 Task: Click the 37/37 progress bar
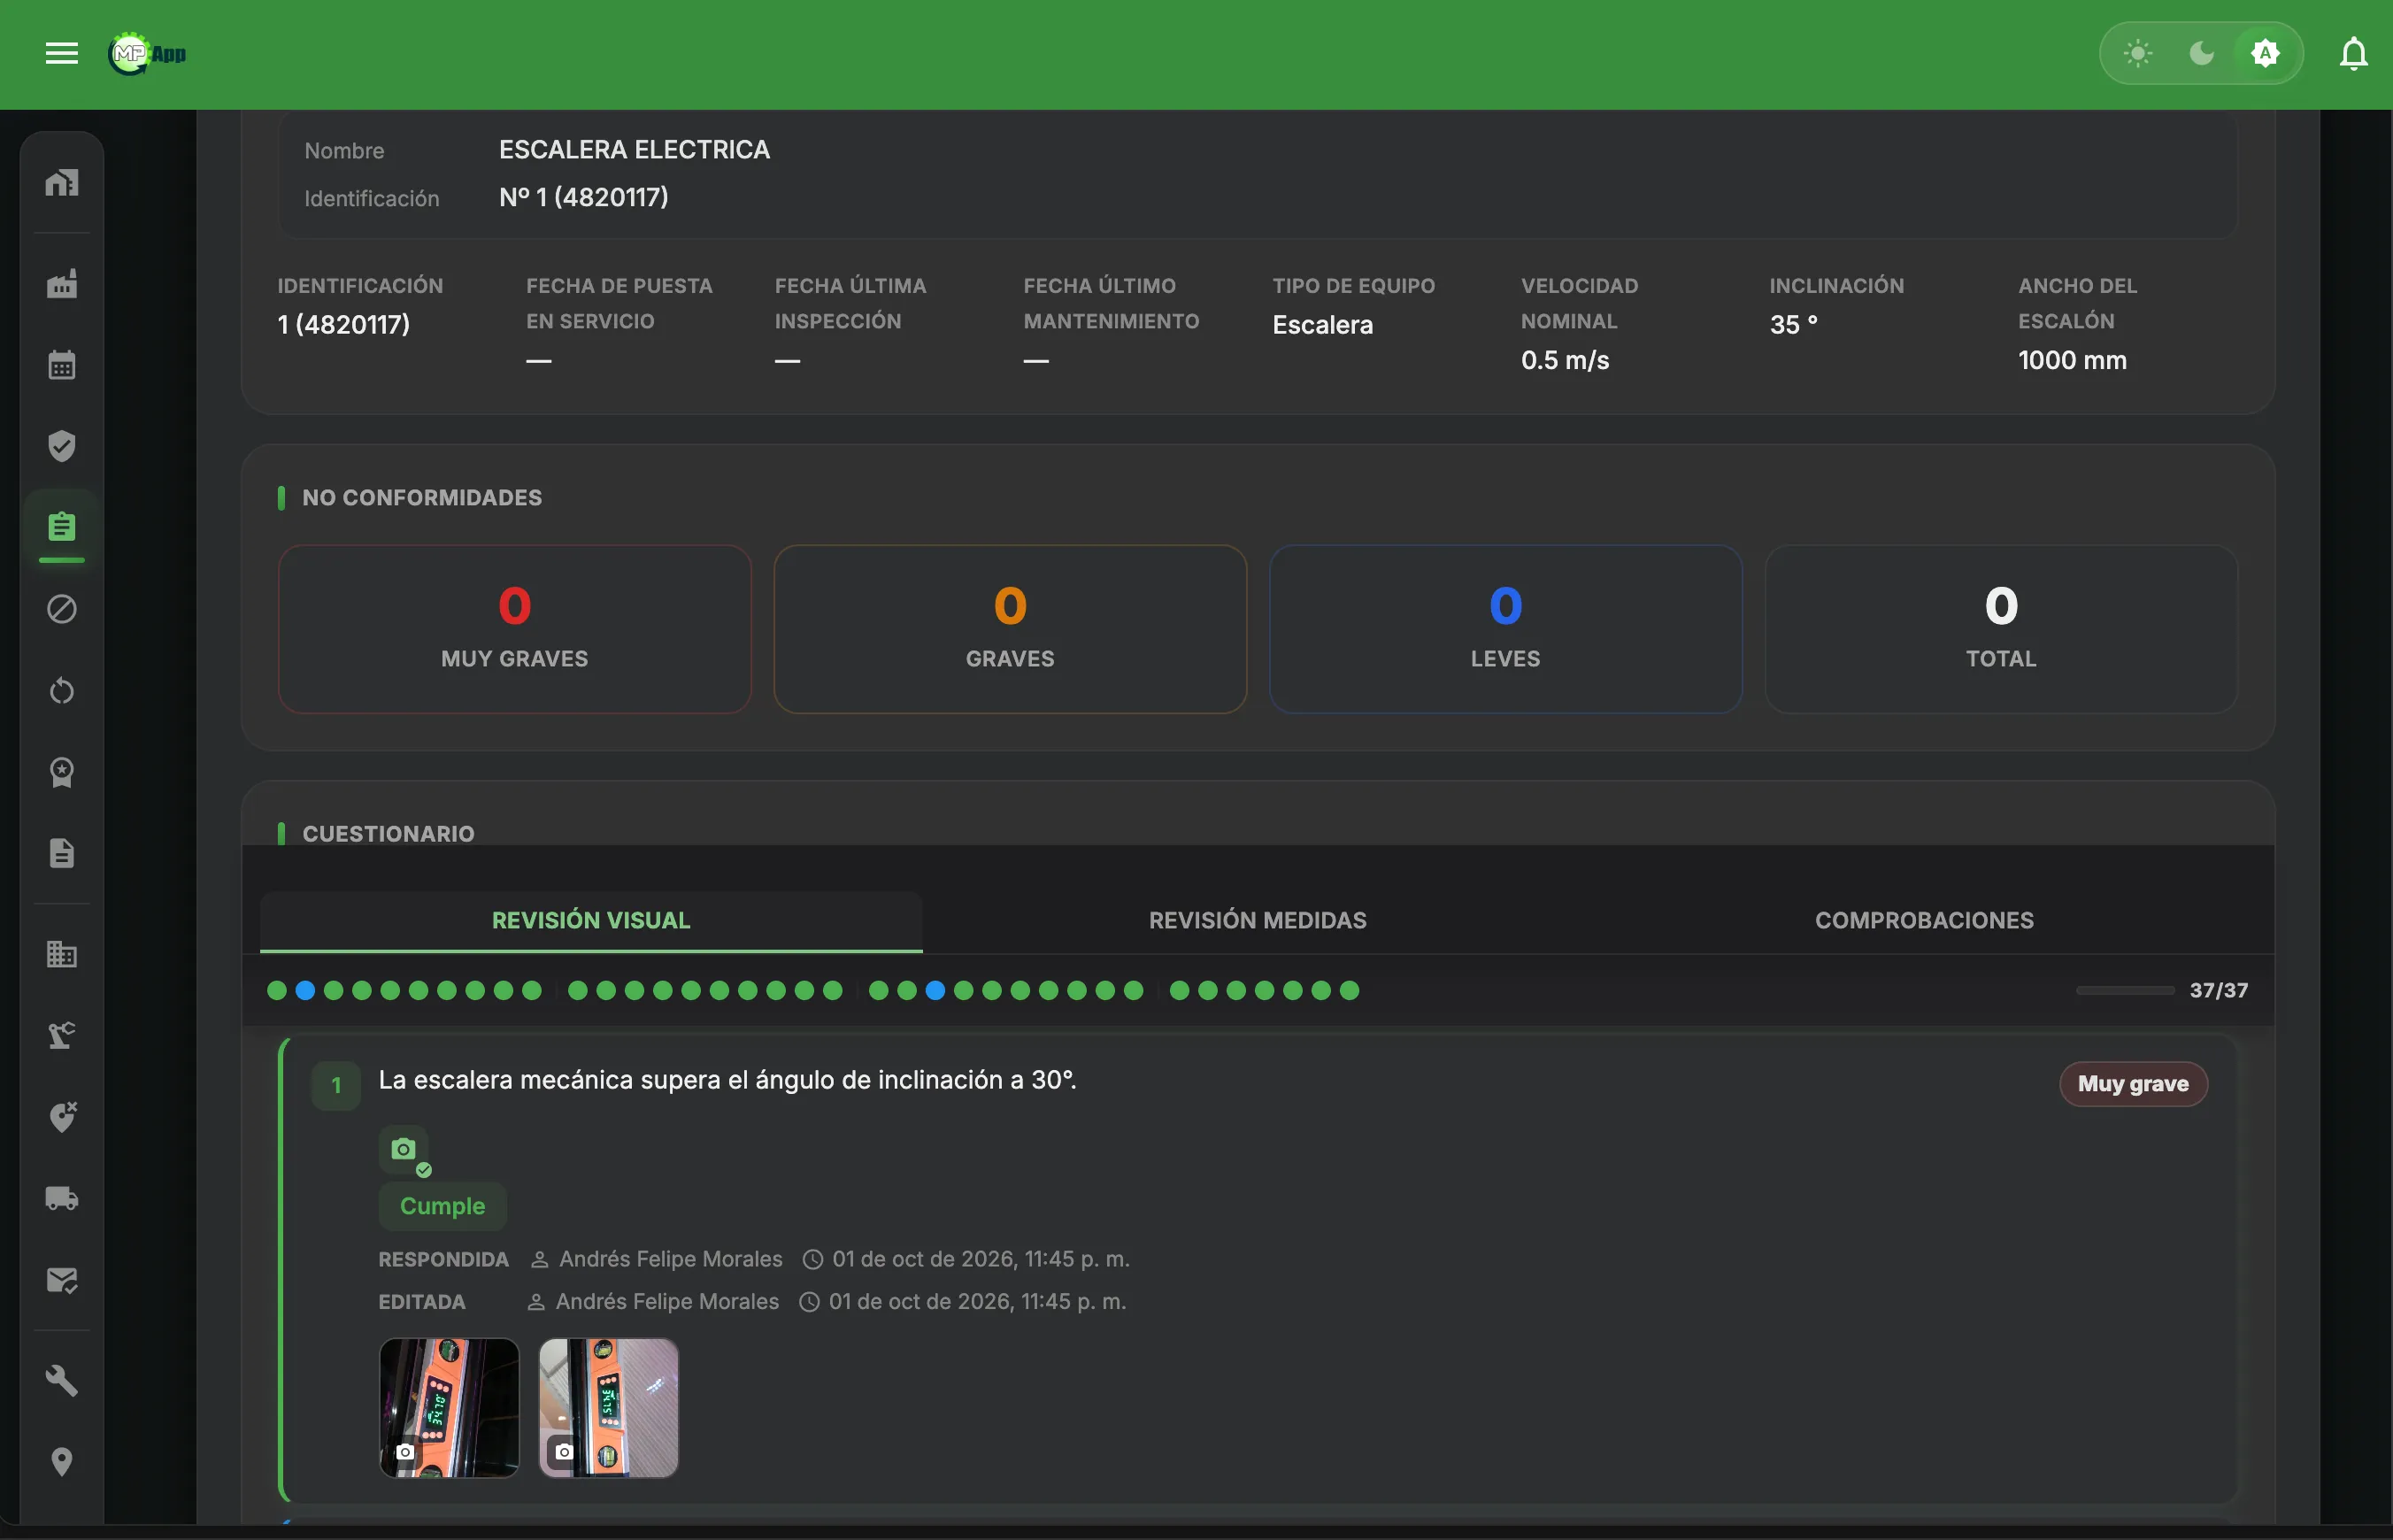click(x=2125, y=990)
